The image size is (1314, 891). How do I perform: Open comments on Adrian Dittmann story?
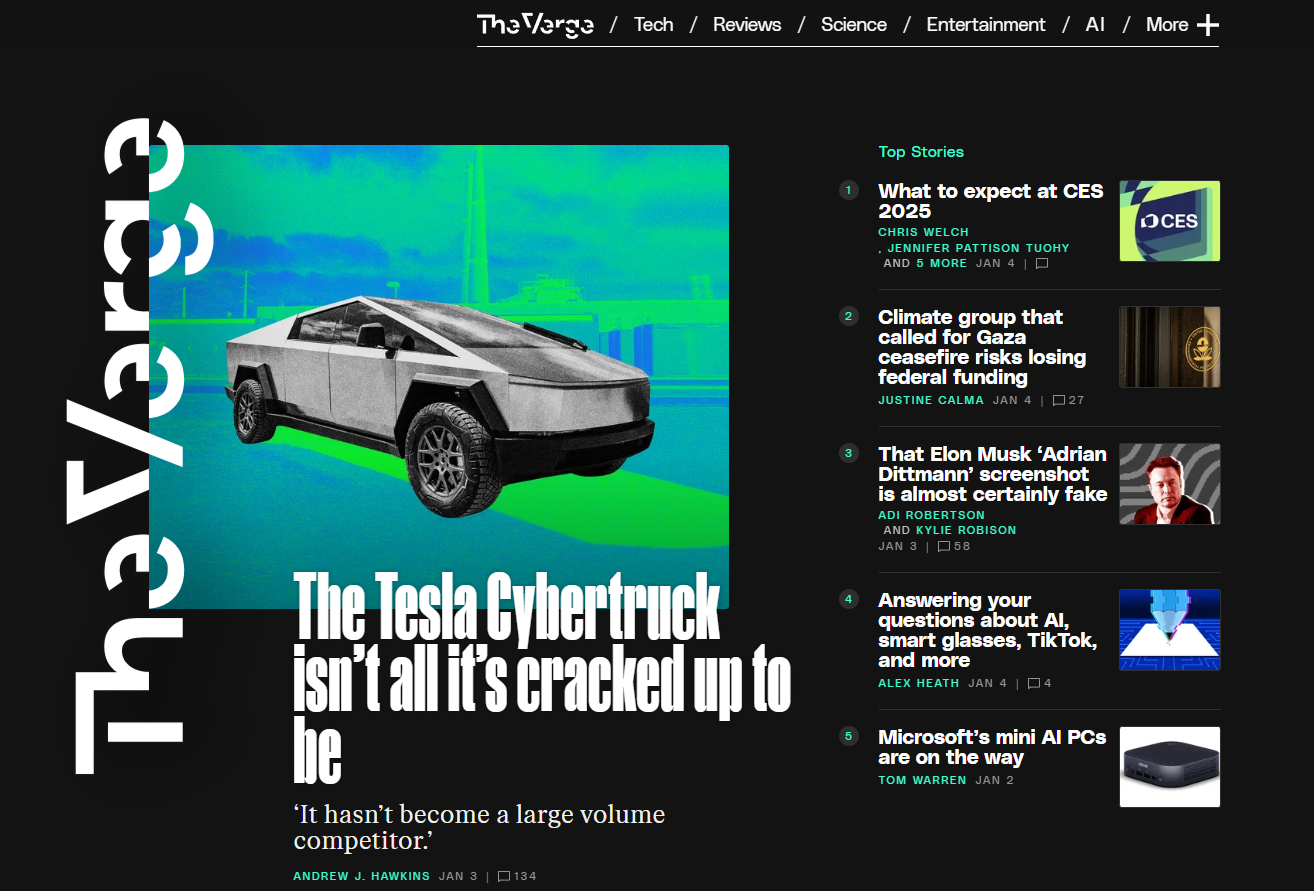click(x=954, y=546)
